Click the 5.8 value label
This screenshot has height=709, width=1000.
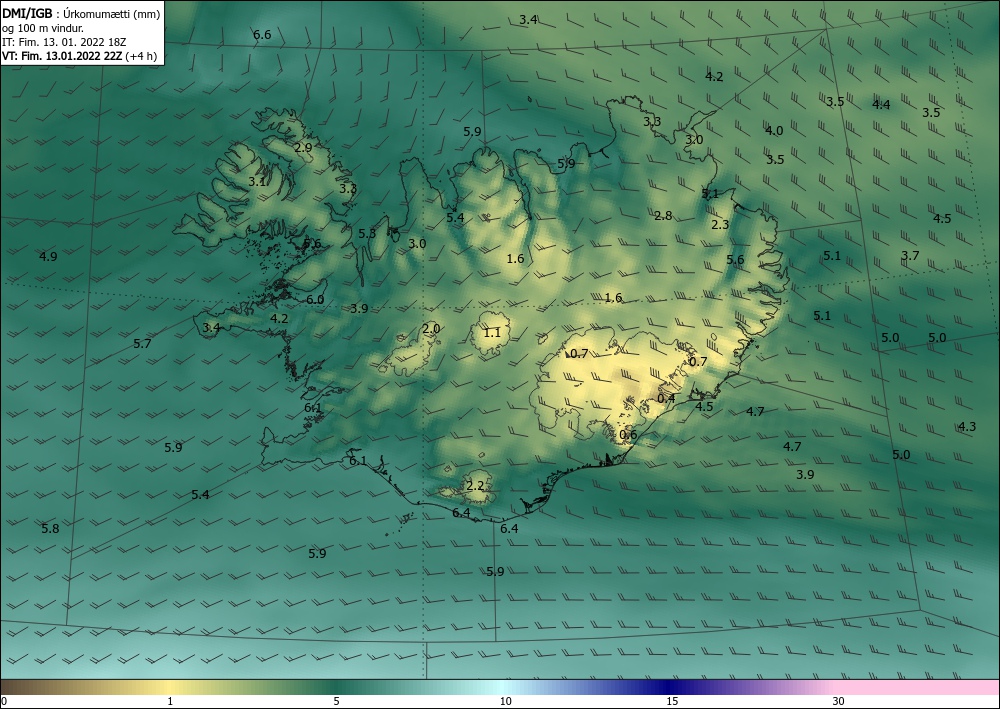[x=50, y=529]
